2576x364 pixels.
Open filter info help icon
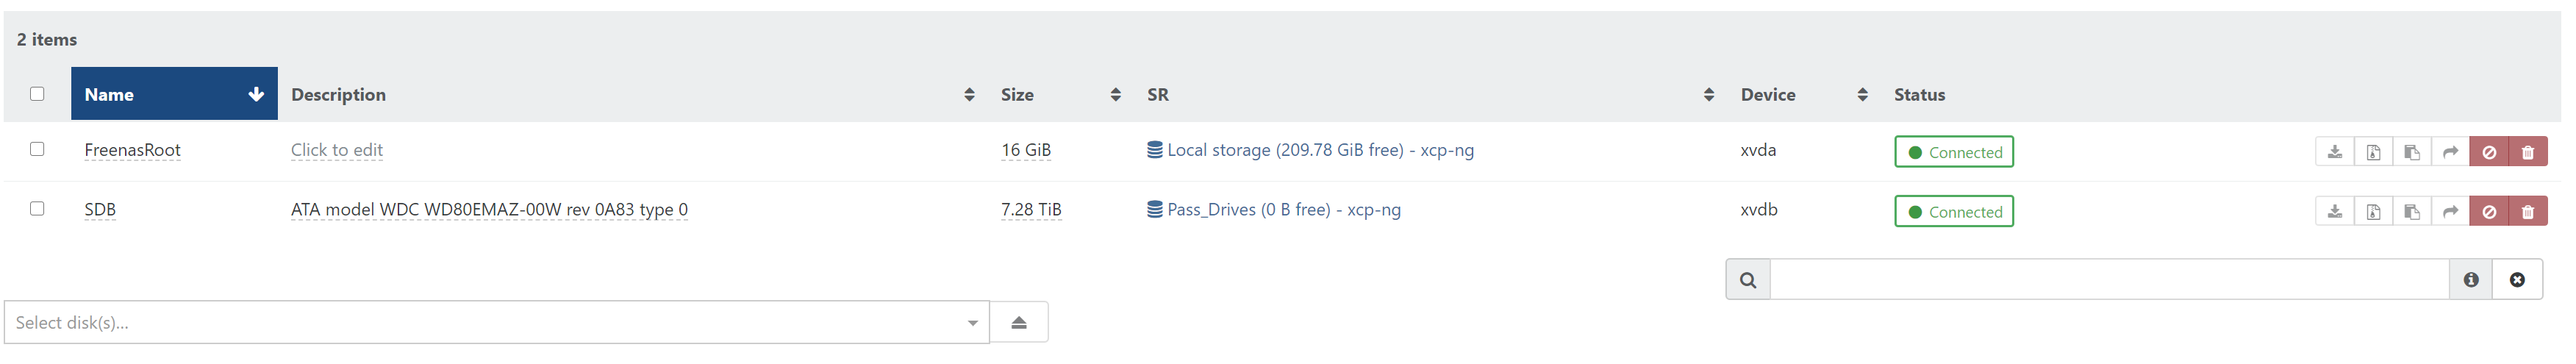click(2471, 280)
